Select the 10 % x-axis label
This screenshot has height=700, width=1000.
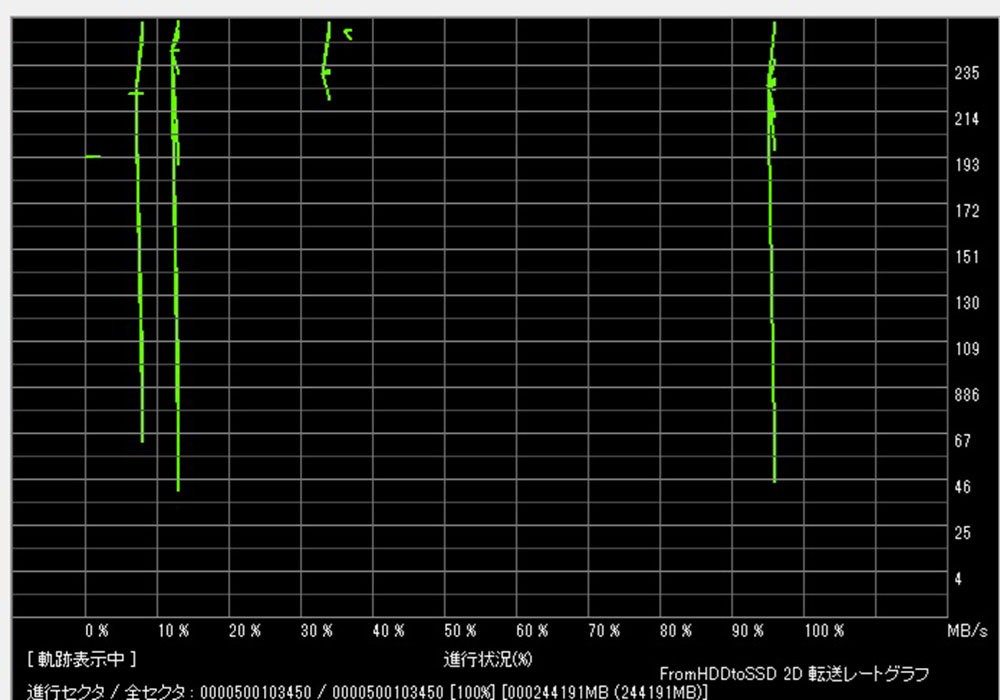[x=173, y=631]
